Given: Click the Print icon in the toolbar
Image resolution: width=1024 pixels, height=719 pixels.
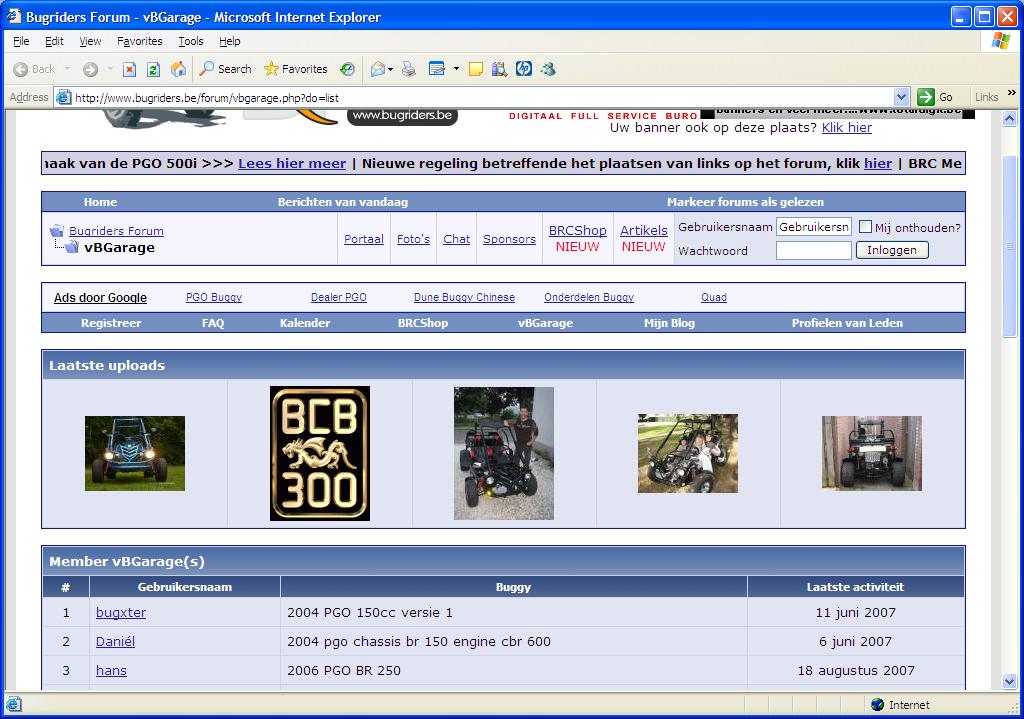Looking at the screenshot, I should pos(408,69).
